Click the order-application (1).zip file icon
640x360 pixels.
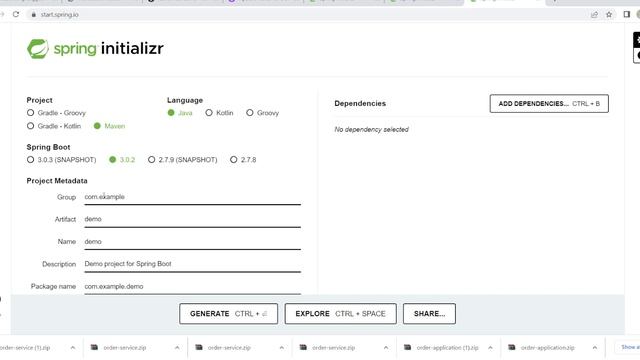point(407,347)
